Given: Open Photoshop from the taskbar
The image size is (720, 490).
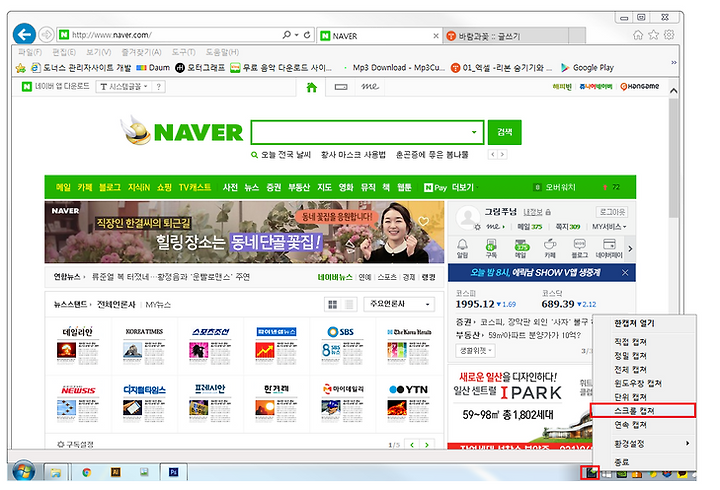Looking at the screenshot, I should click(x=174, y=472).
